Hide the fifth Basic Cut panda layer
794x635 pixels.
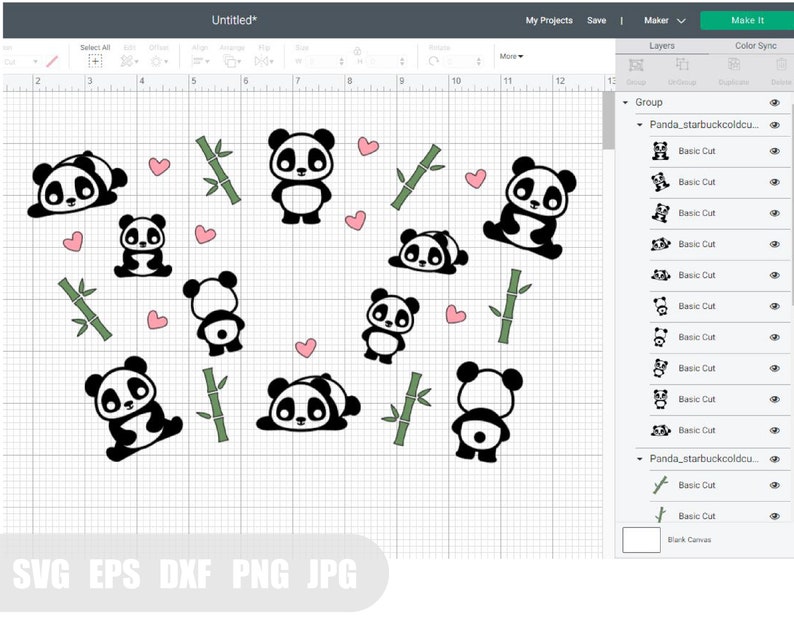(x=774, y=275)
